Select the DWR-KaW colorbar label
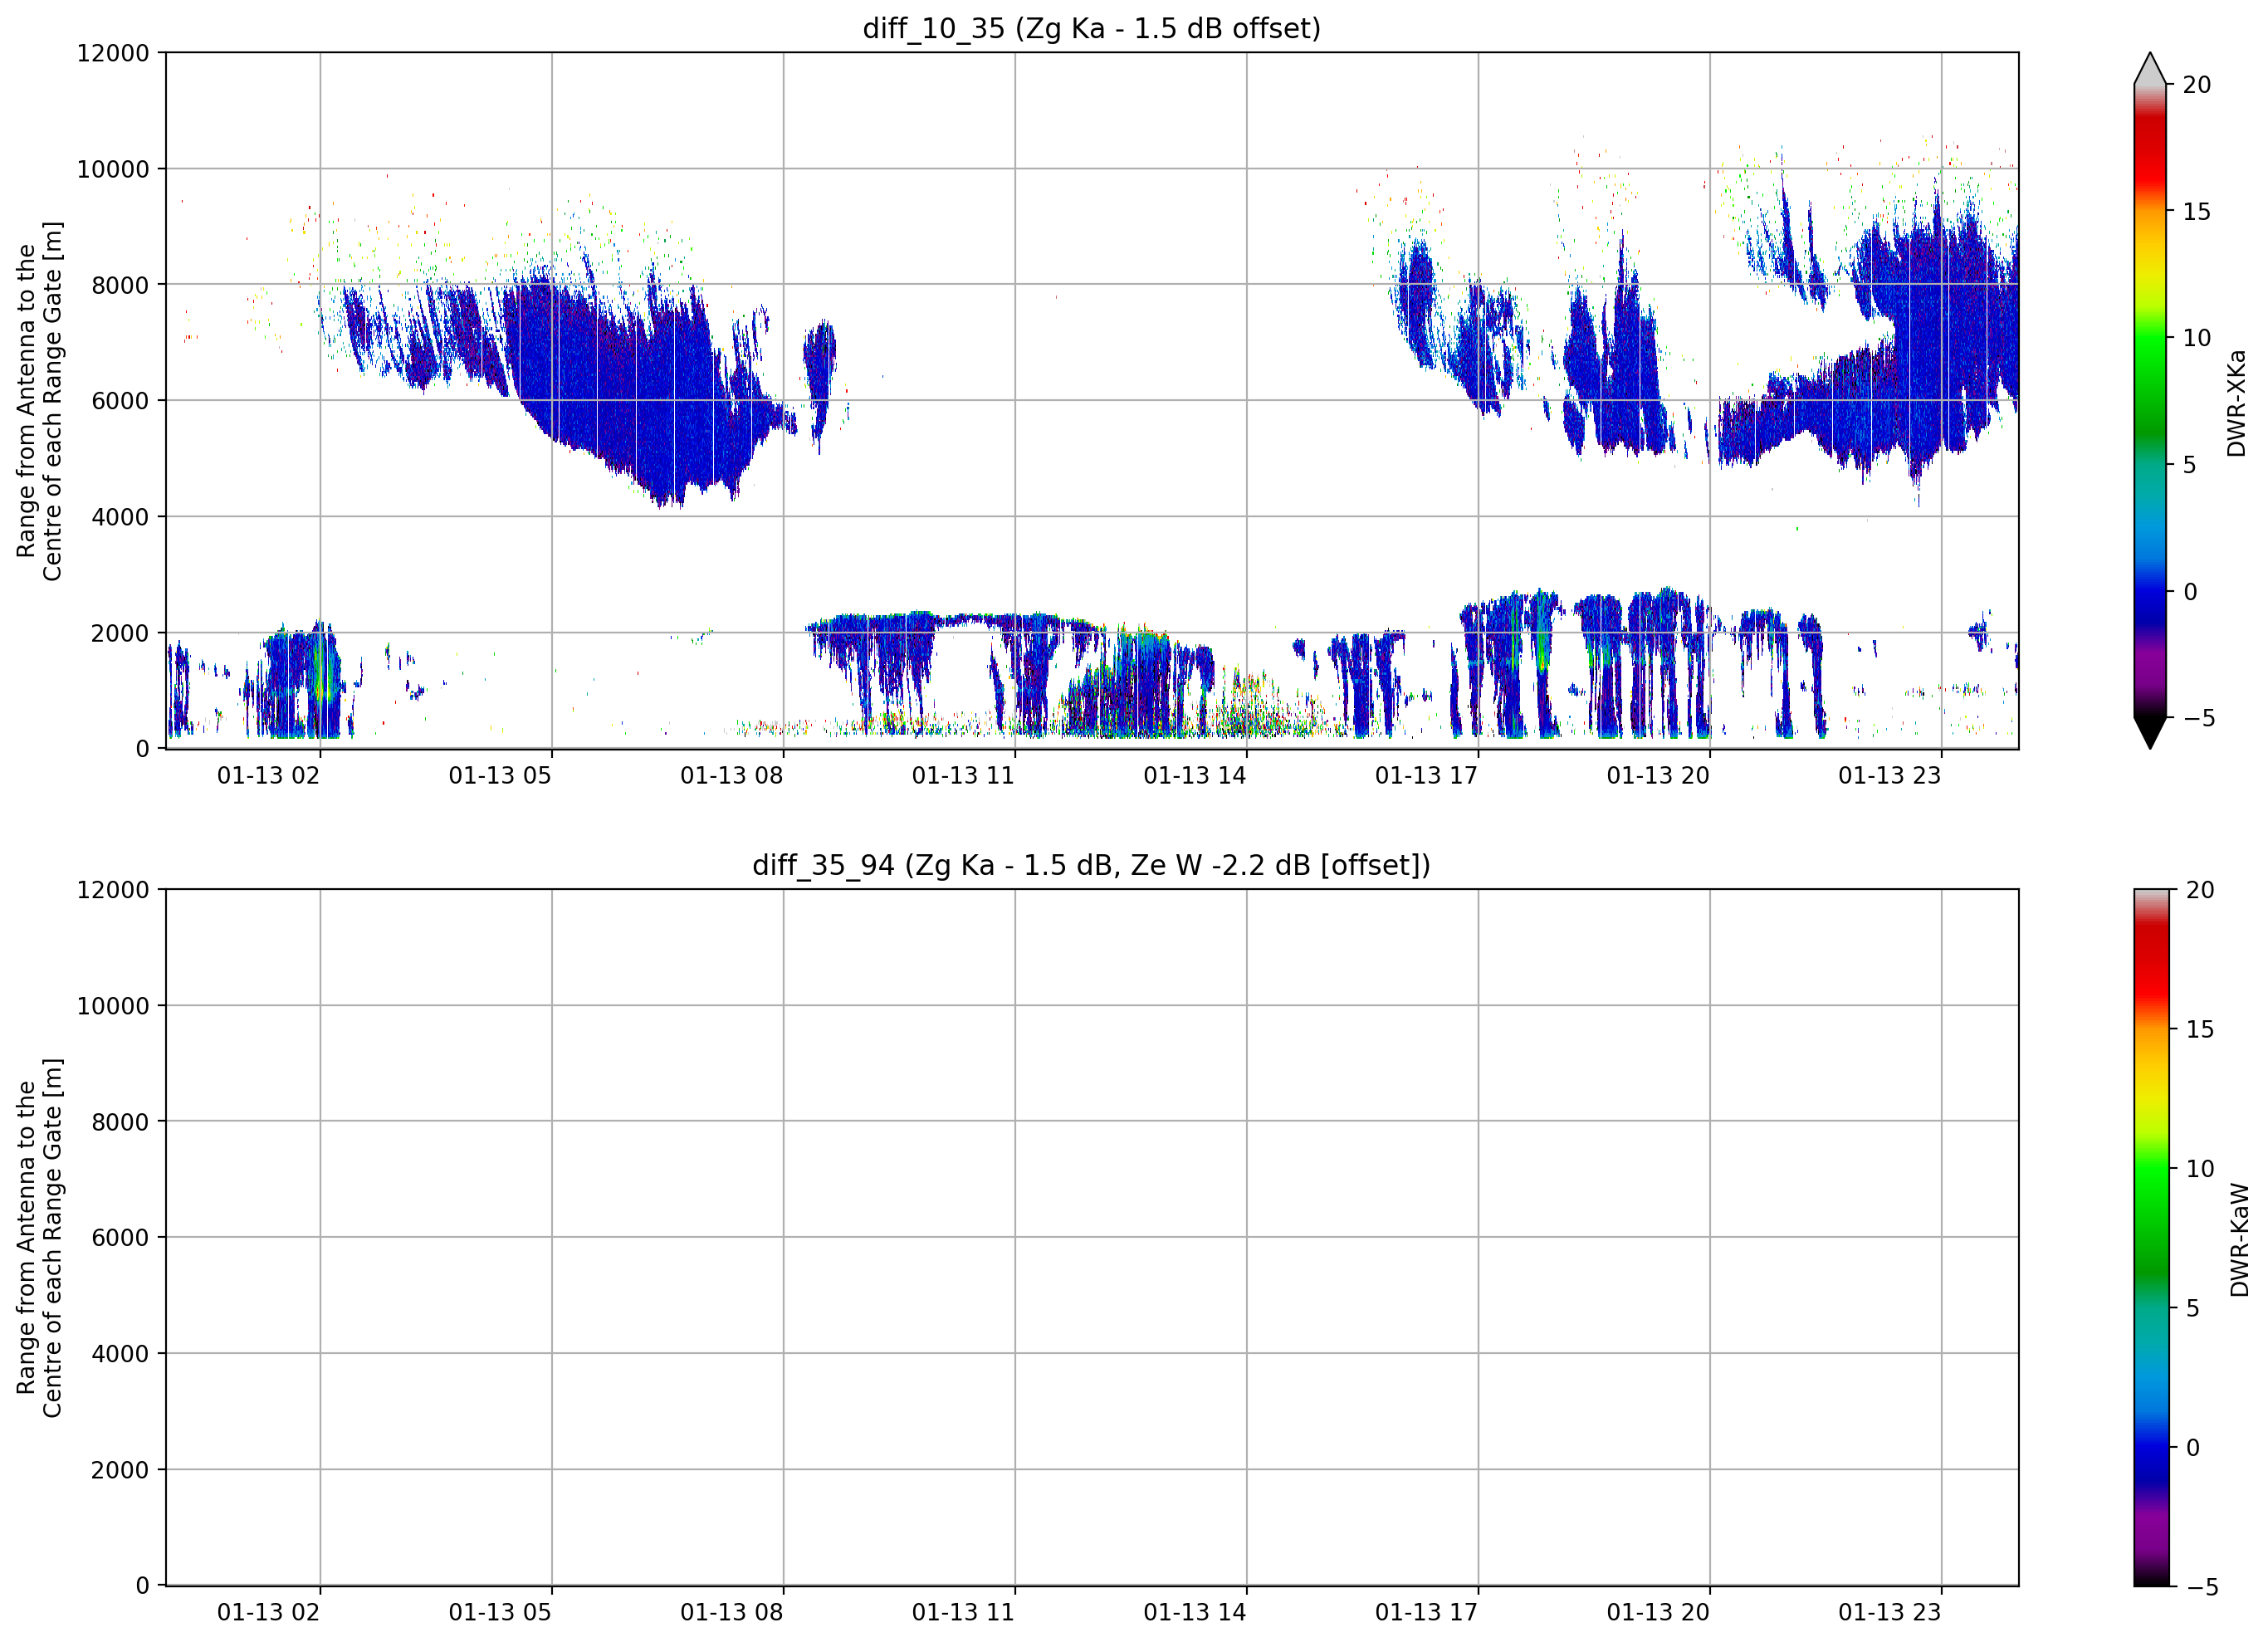This screenshot has height=1642, width=2268. [x=2239, y=1241]
